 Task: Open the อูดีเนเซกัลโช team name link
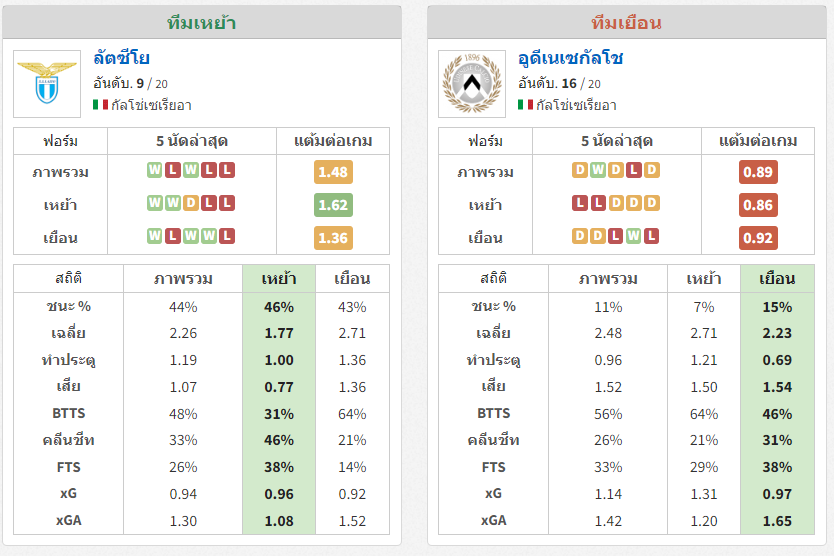point(571,57)
